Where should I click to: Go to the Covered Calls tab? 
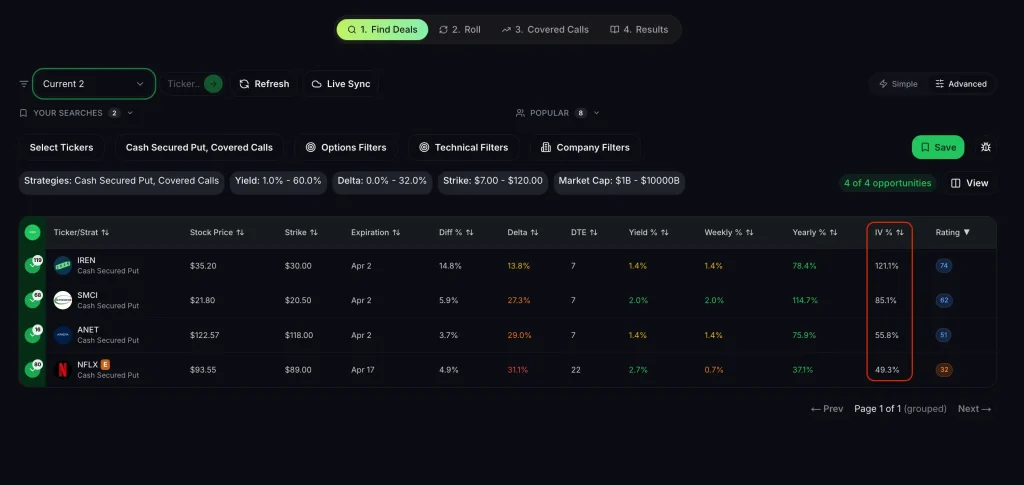pyautogui.click(x=545, y=30)
